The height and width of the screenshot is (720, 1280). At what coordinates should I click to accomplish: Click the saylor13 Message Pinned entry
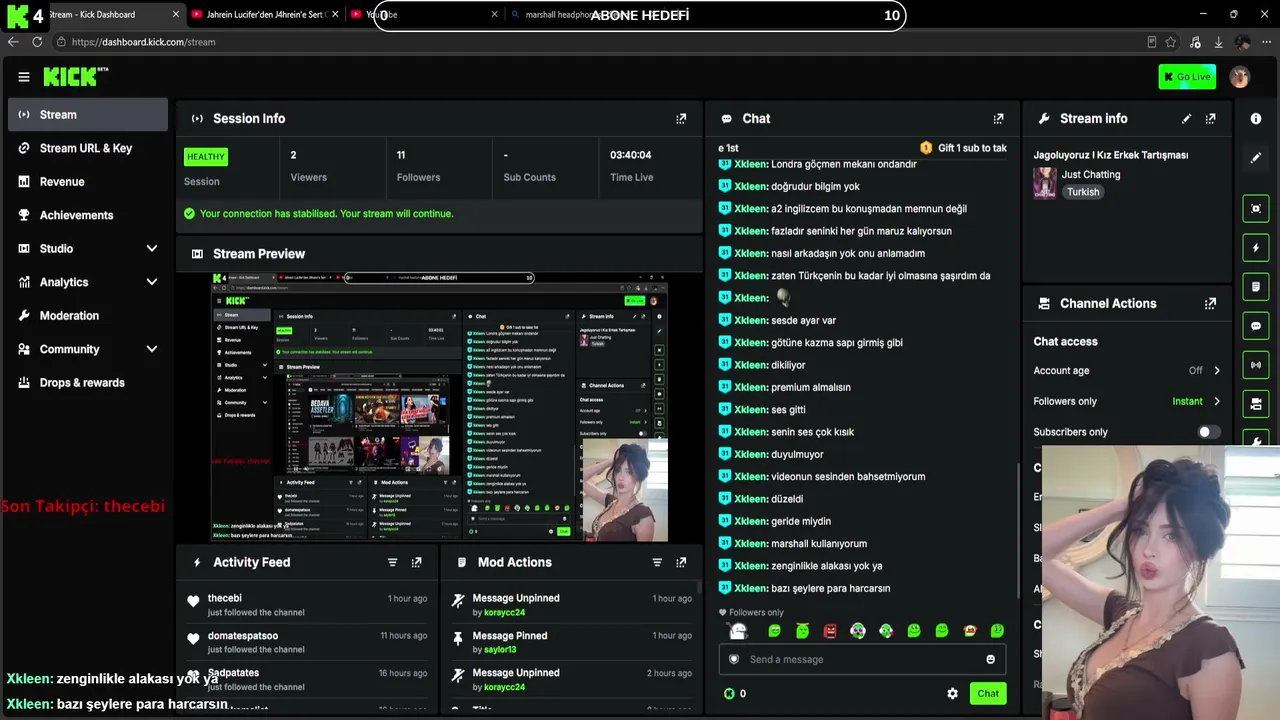pos(571,642)
